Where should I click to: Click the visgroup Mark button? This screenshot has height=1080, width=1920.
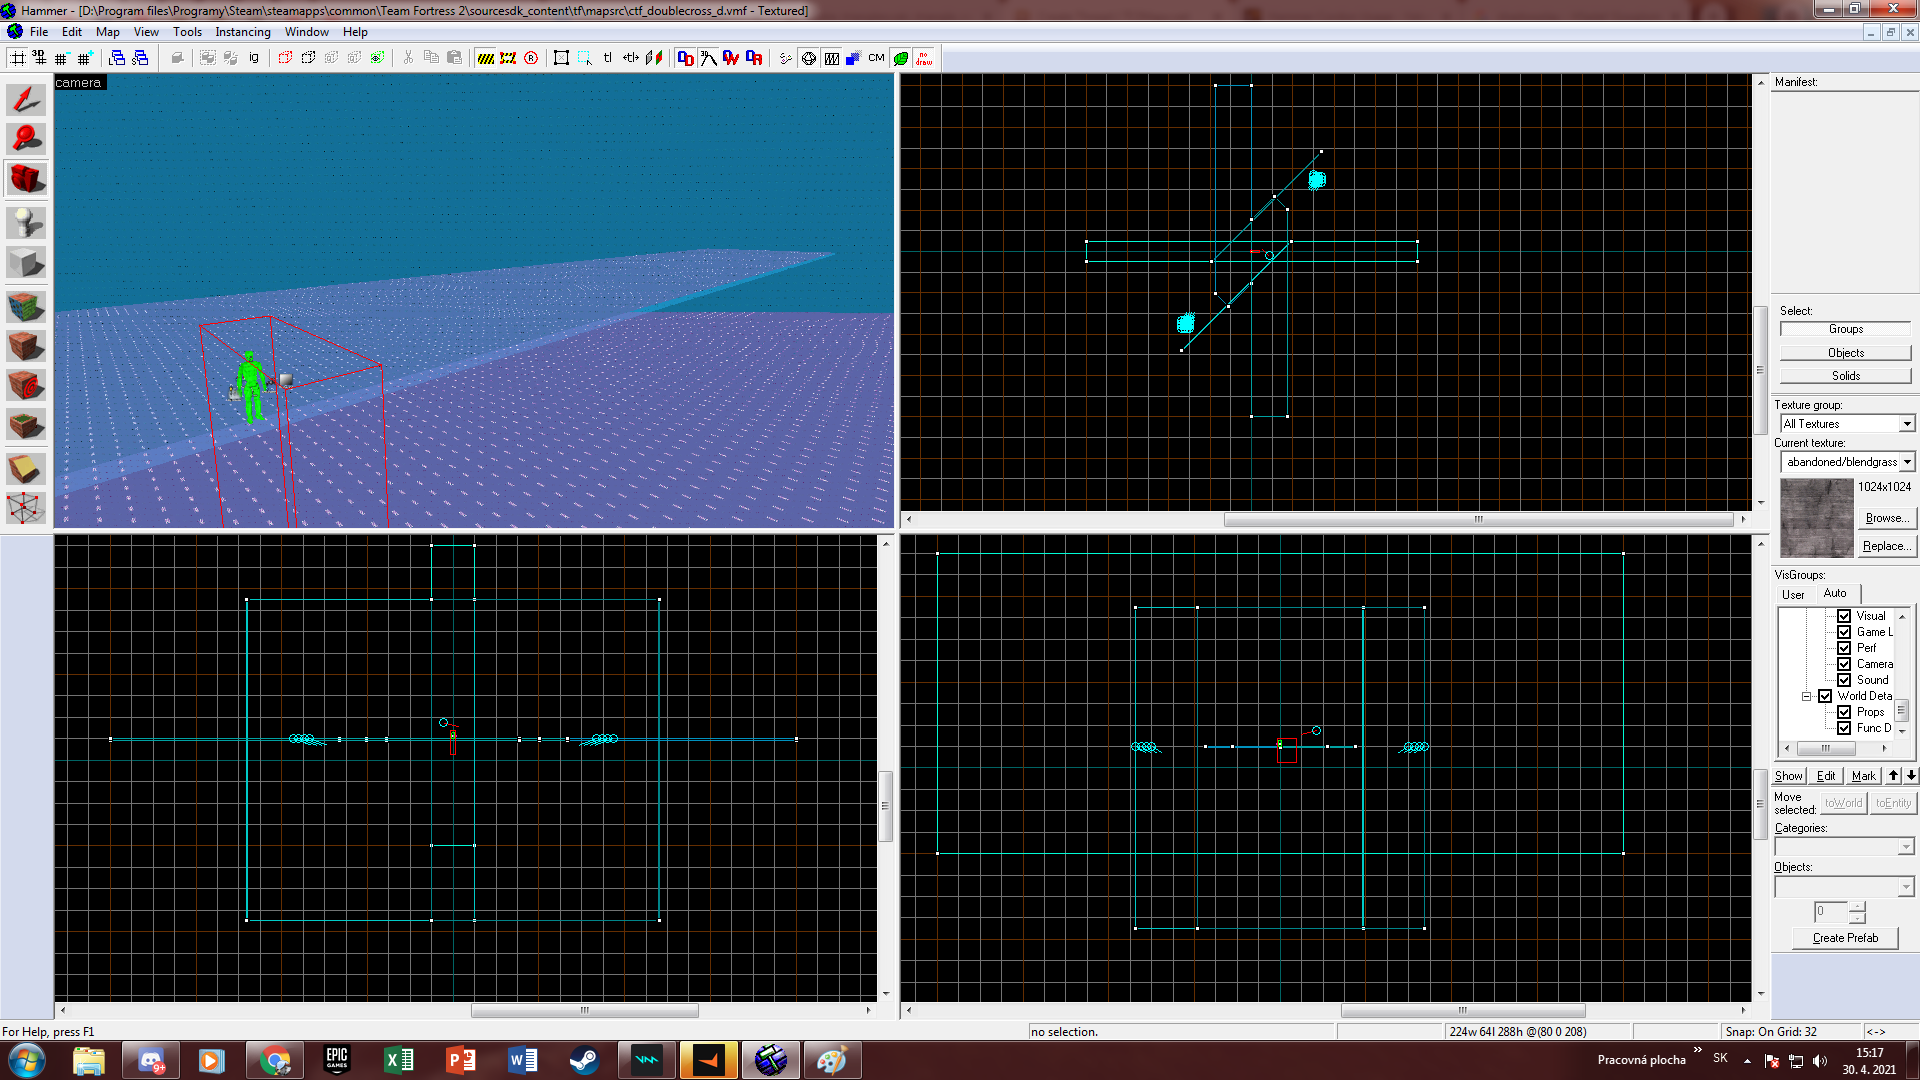pyautogui.click(x=1863, y=776)
